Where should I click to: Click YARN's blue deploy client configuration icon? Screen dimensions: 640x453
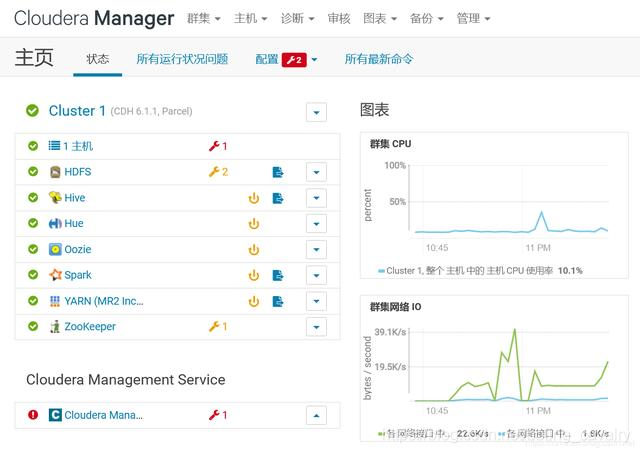(x=278, y=302)
